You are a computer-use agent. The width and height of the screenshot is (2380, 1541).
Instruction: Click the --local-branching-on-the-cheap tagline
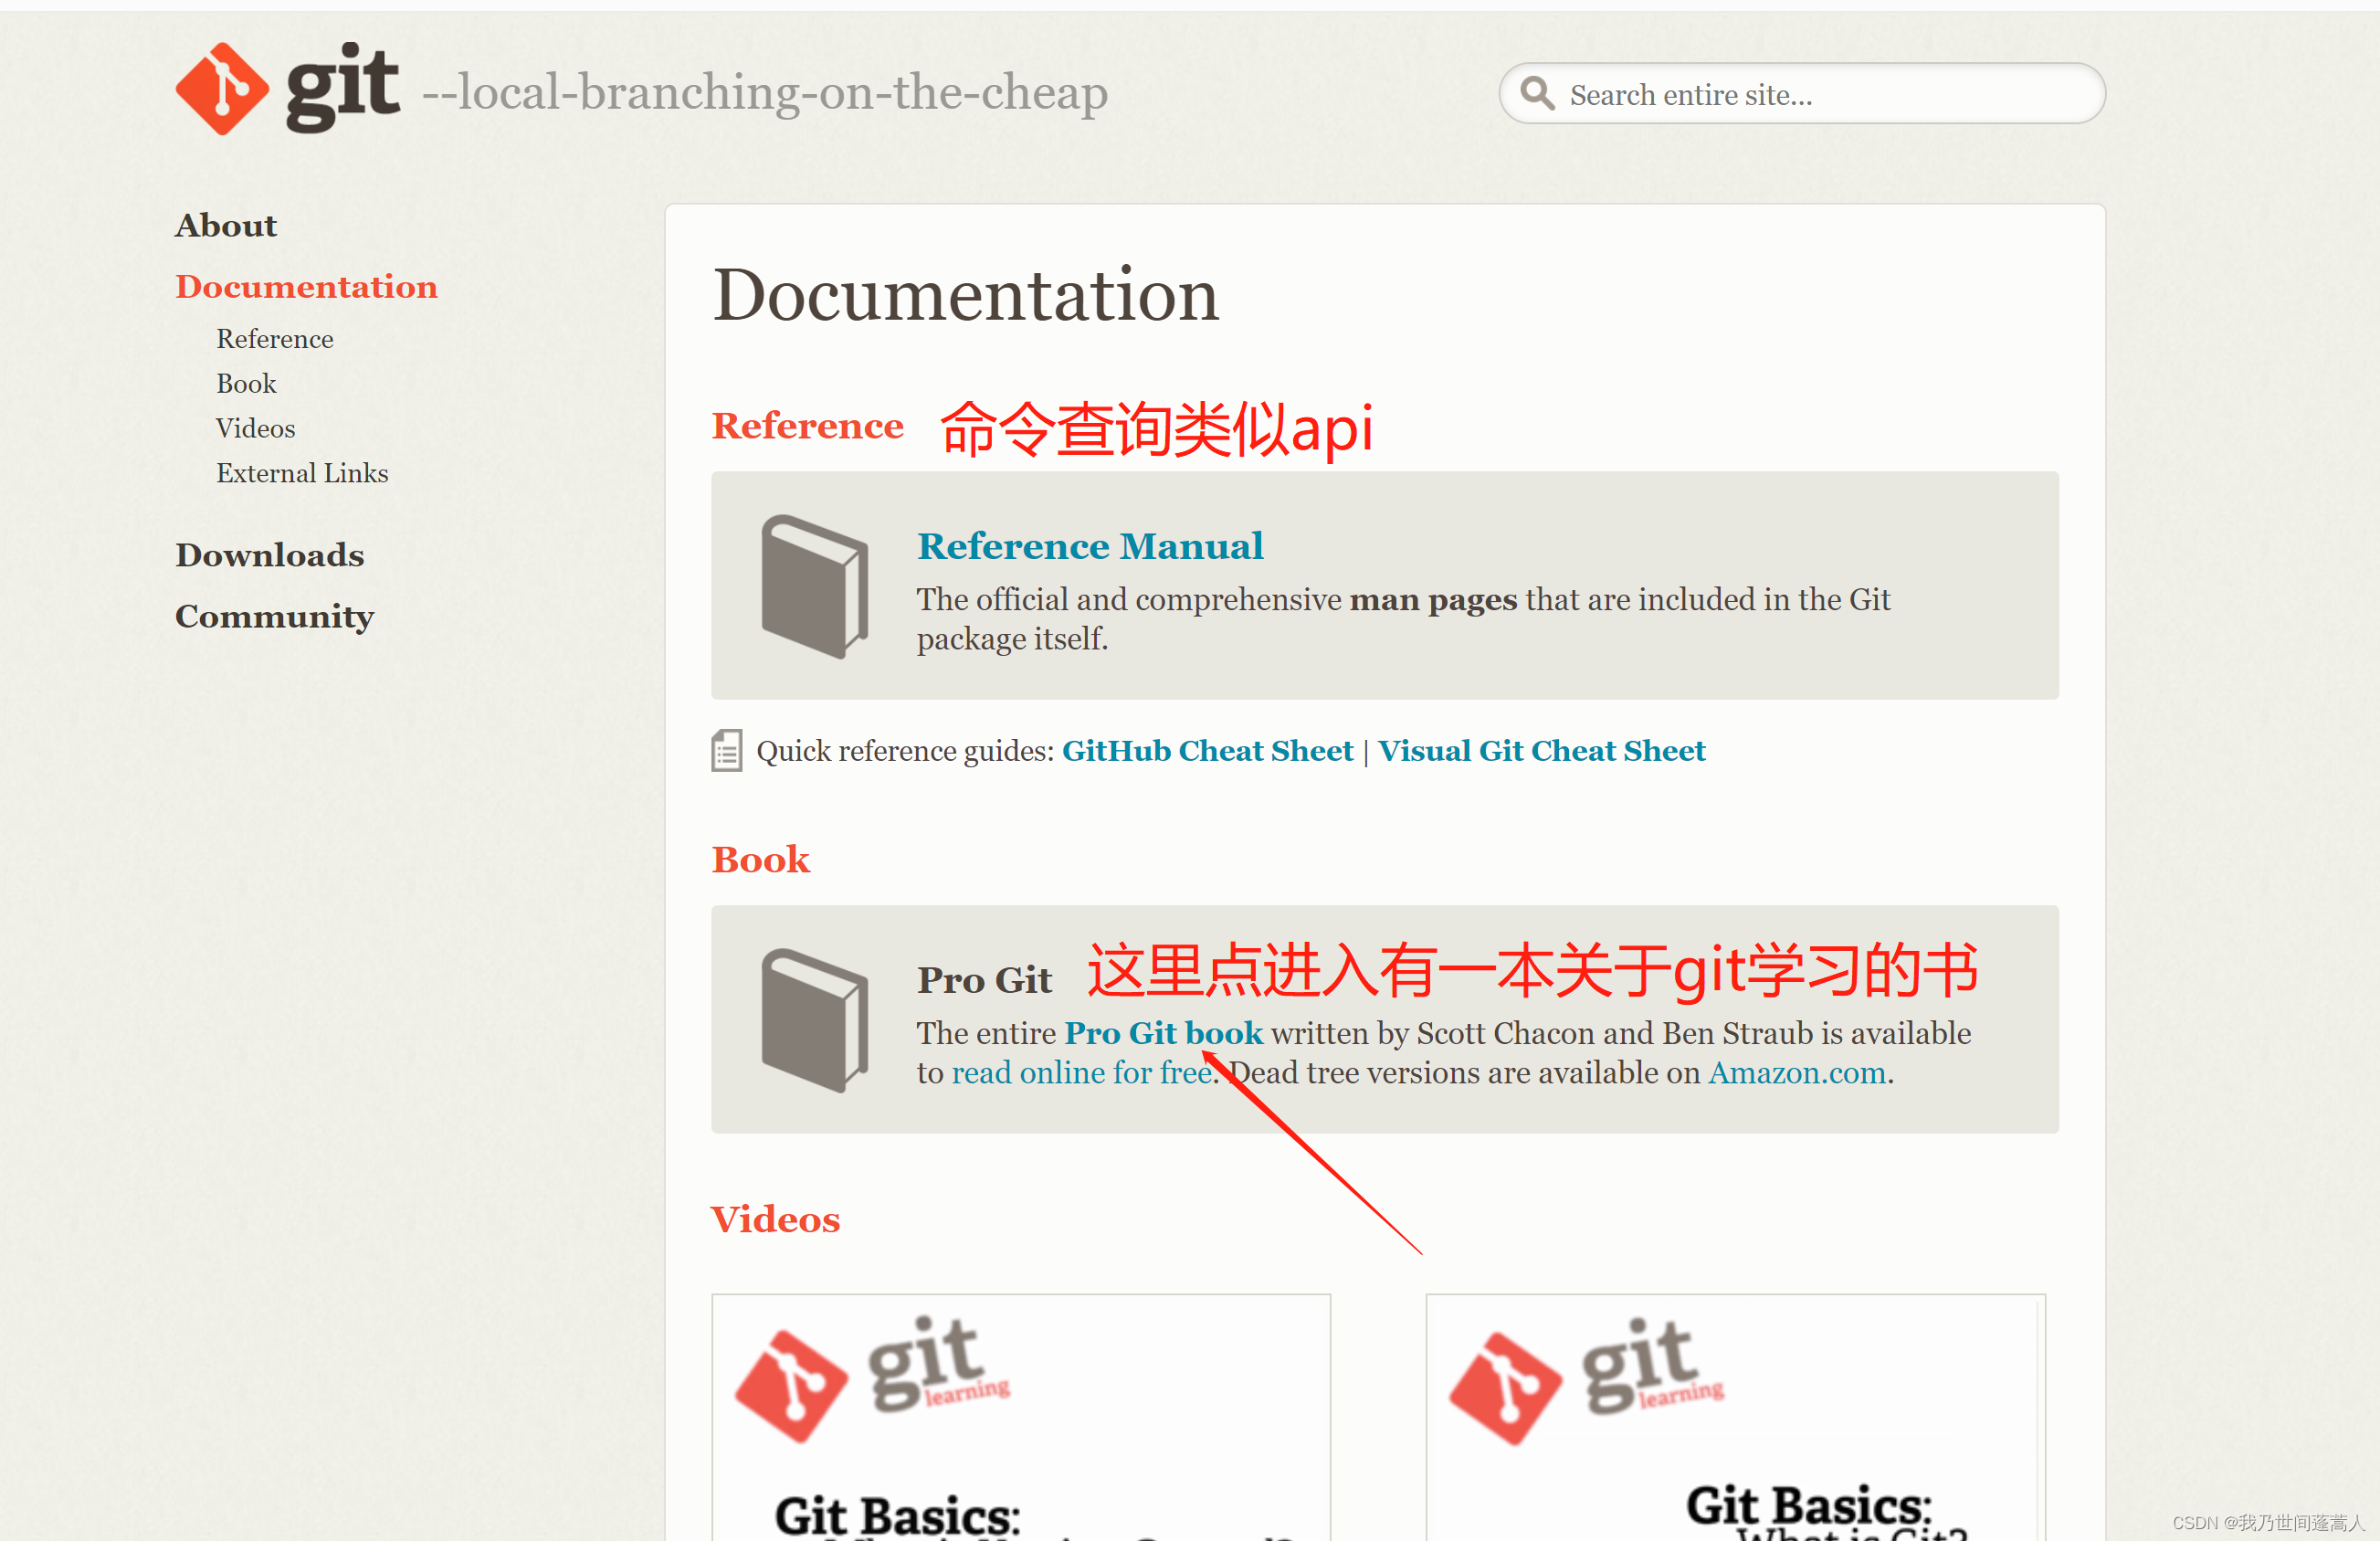765,93
